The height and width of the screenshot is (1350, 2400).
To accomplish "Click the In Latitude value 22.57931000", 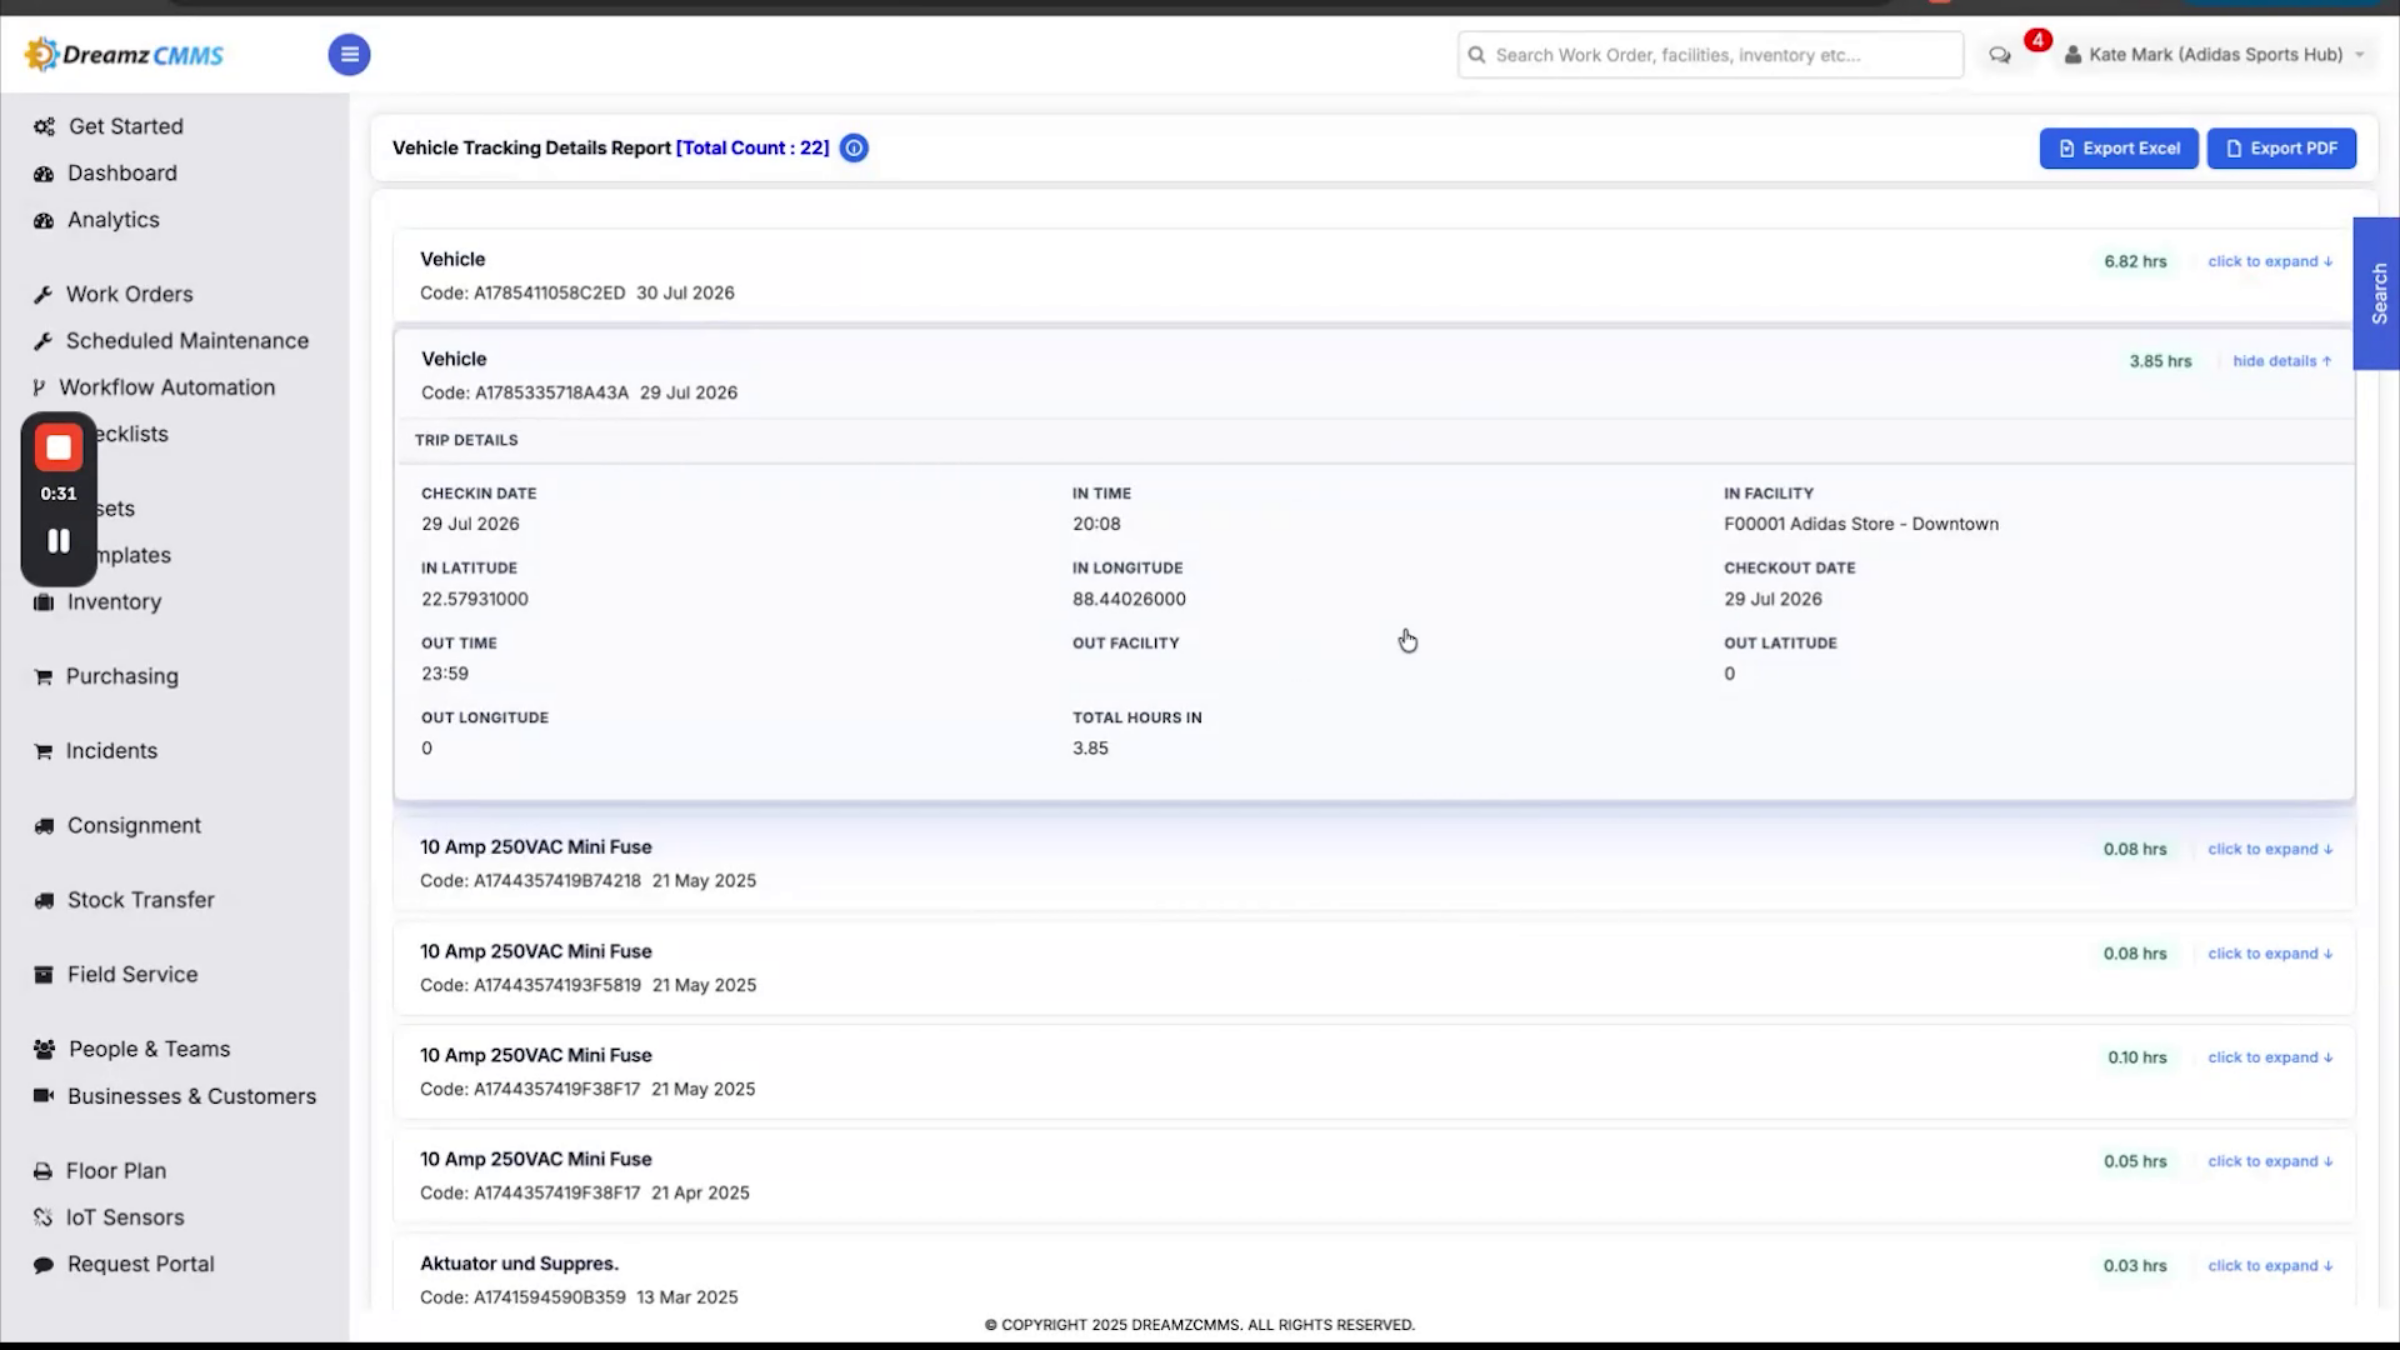I will (x=474, y=599).
